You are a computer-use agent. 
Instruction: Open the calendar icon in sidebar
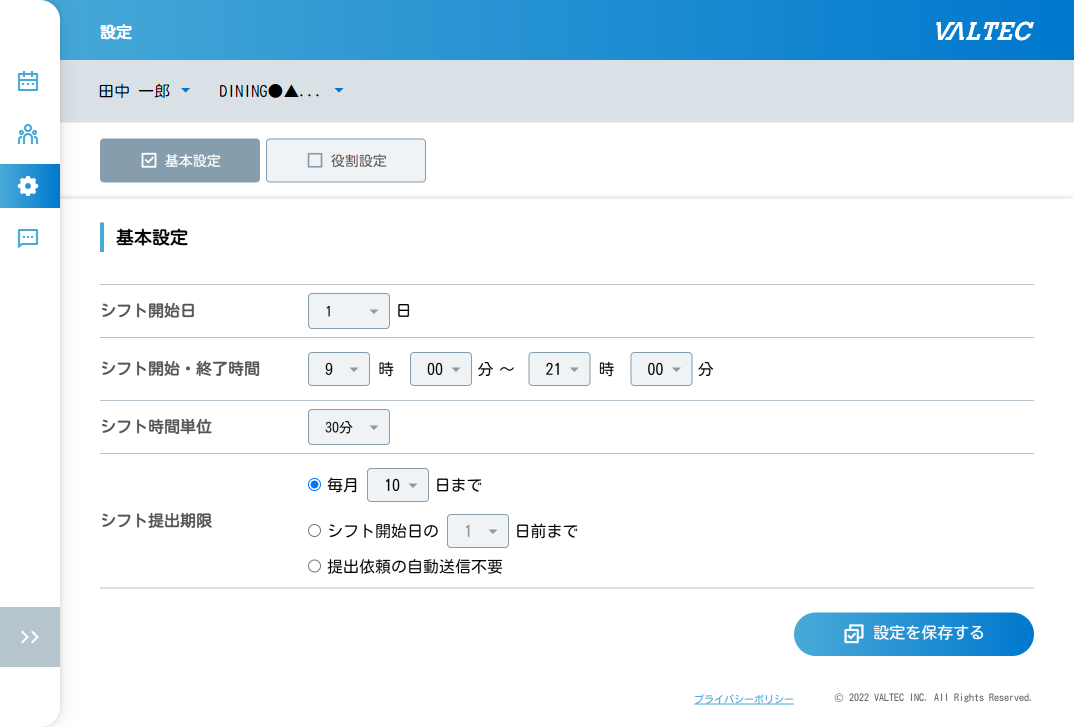click(28, 81)
